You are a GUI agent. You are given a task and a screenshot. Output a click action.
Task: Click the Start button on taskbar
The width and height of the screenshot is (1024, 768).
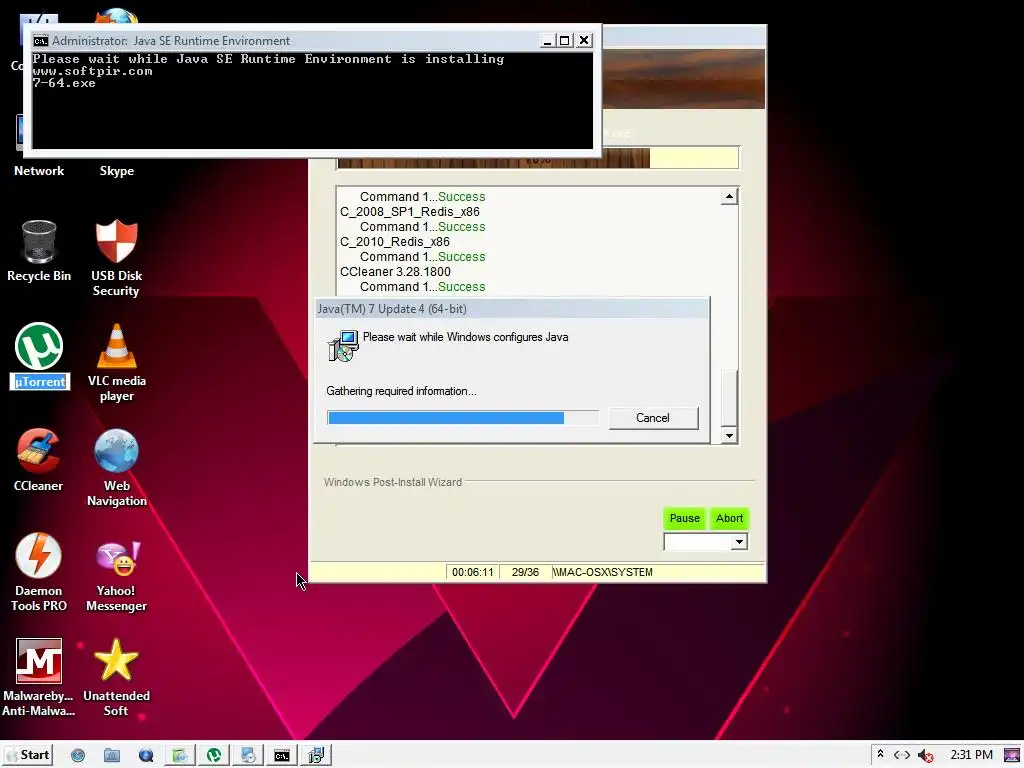click(x=27, y=755)
